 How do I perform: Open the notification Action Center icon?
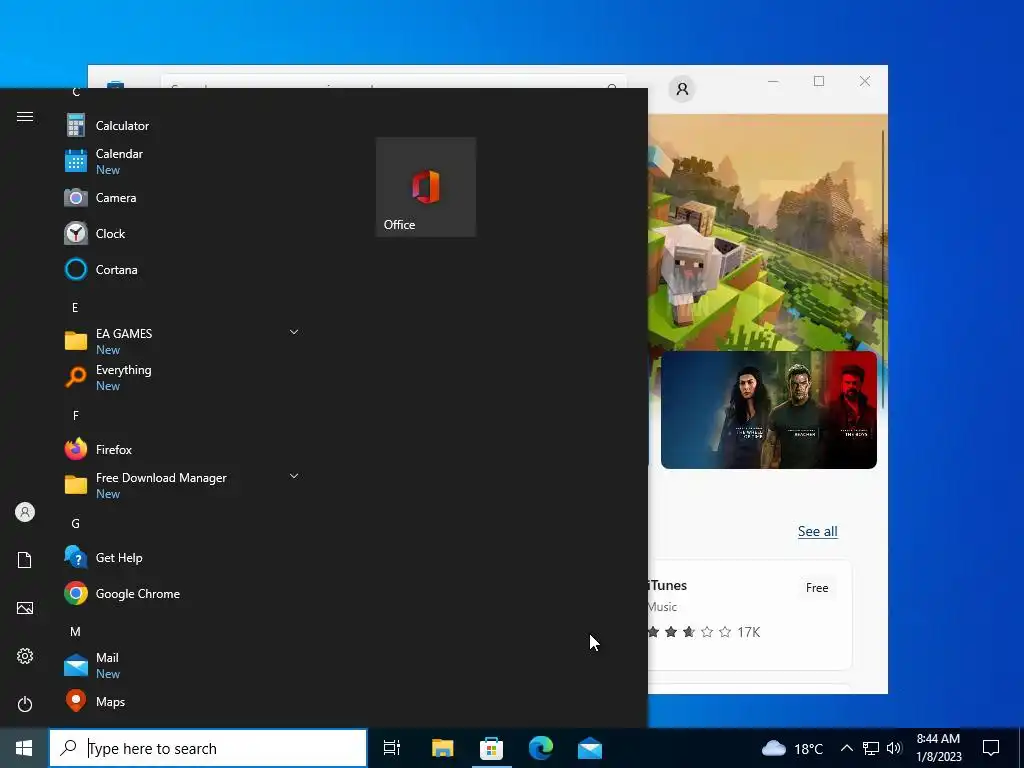(x=991, y=748)
